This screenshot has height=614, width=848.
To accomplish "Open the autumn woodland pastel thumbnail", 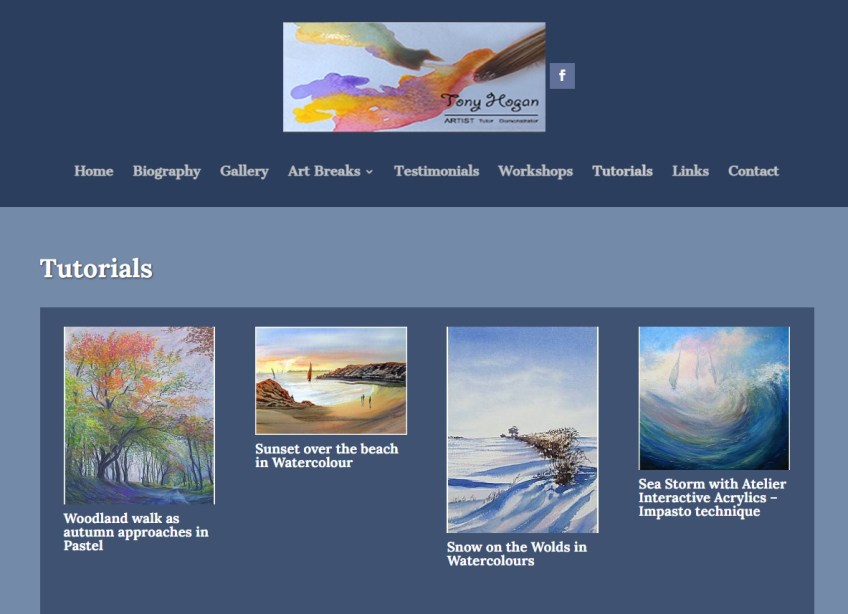I will [139, 415].
